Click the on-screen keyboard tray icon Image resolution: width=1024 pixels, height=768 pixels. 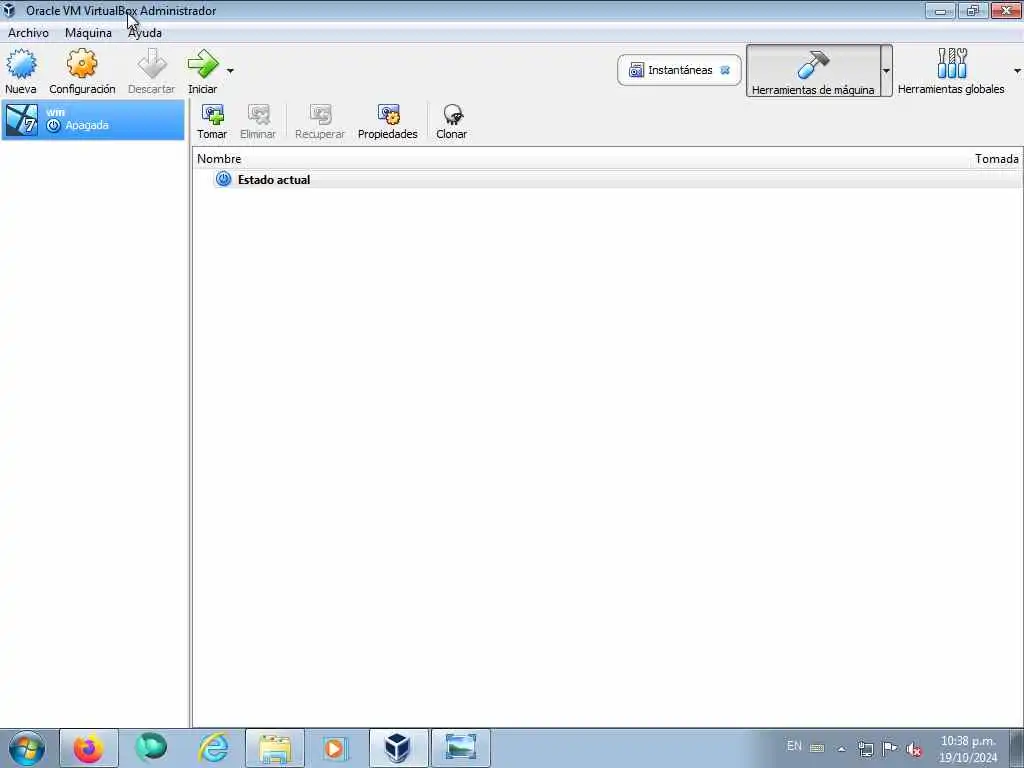pos(817,748)
